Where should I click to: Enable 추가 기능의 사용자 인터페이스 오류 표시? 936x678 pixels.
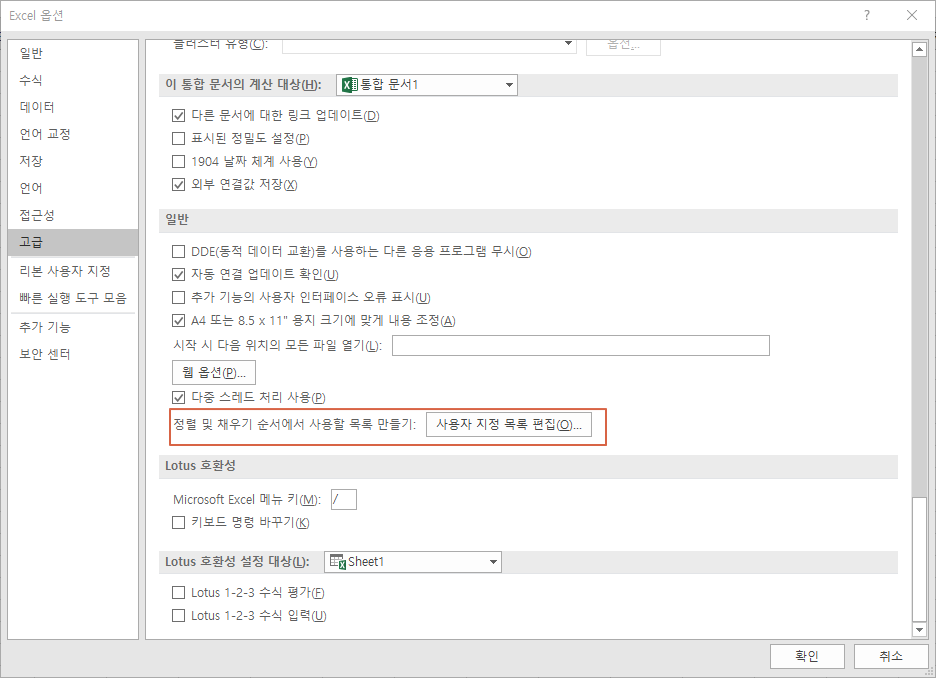tap(178, 297)
